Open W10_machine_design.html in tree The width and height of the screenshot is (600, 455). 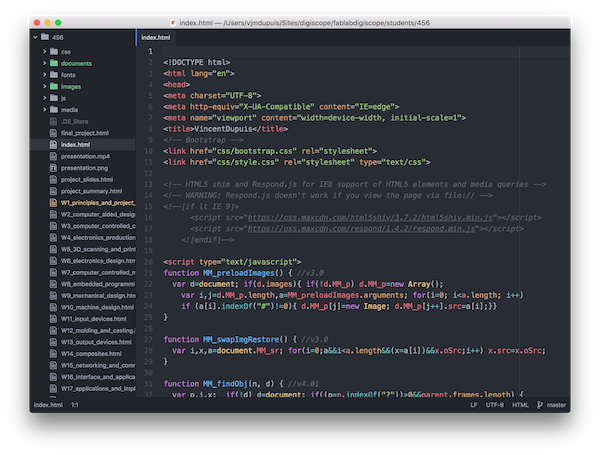pyautogui.click(x=97, y=307)
